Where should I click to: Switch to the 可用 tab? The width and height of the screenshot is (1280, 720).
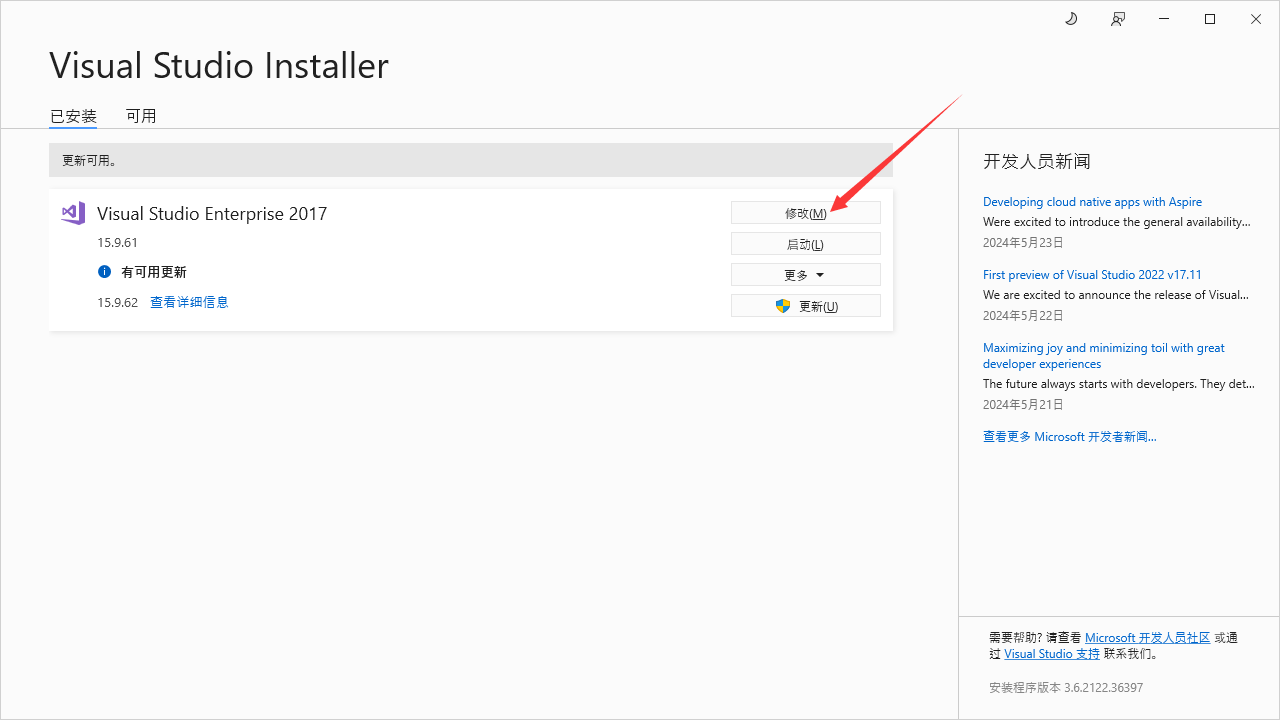tap(141, 116)
